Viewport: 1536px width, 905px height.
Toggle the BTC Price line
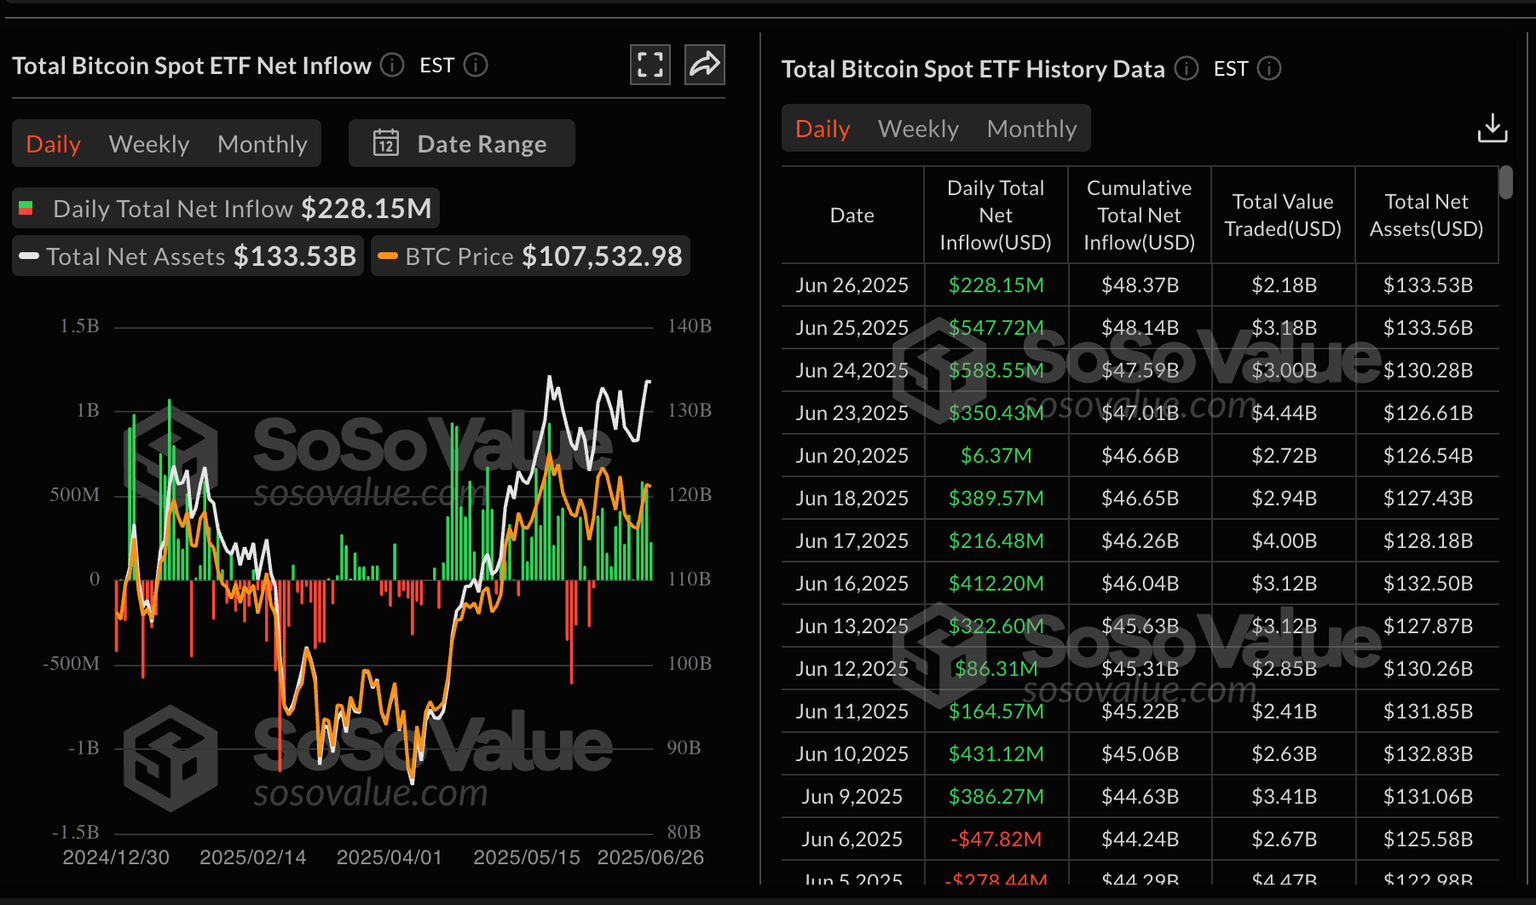pyautogui.click(x=531, y=256)
